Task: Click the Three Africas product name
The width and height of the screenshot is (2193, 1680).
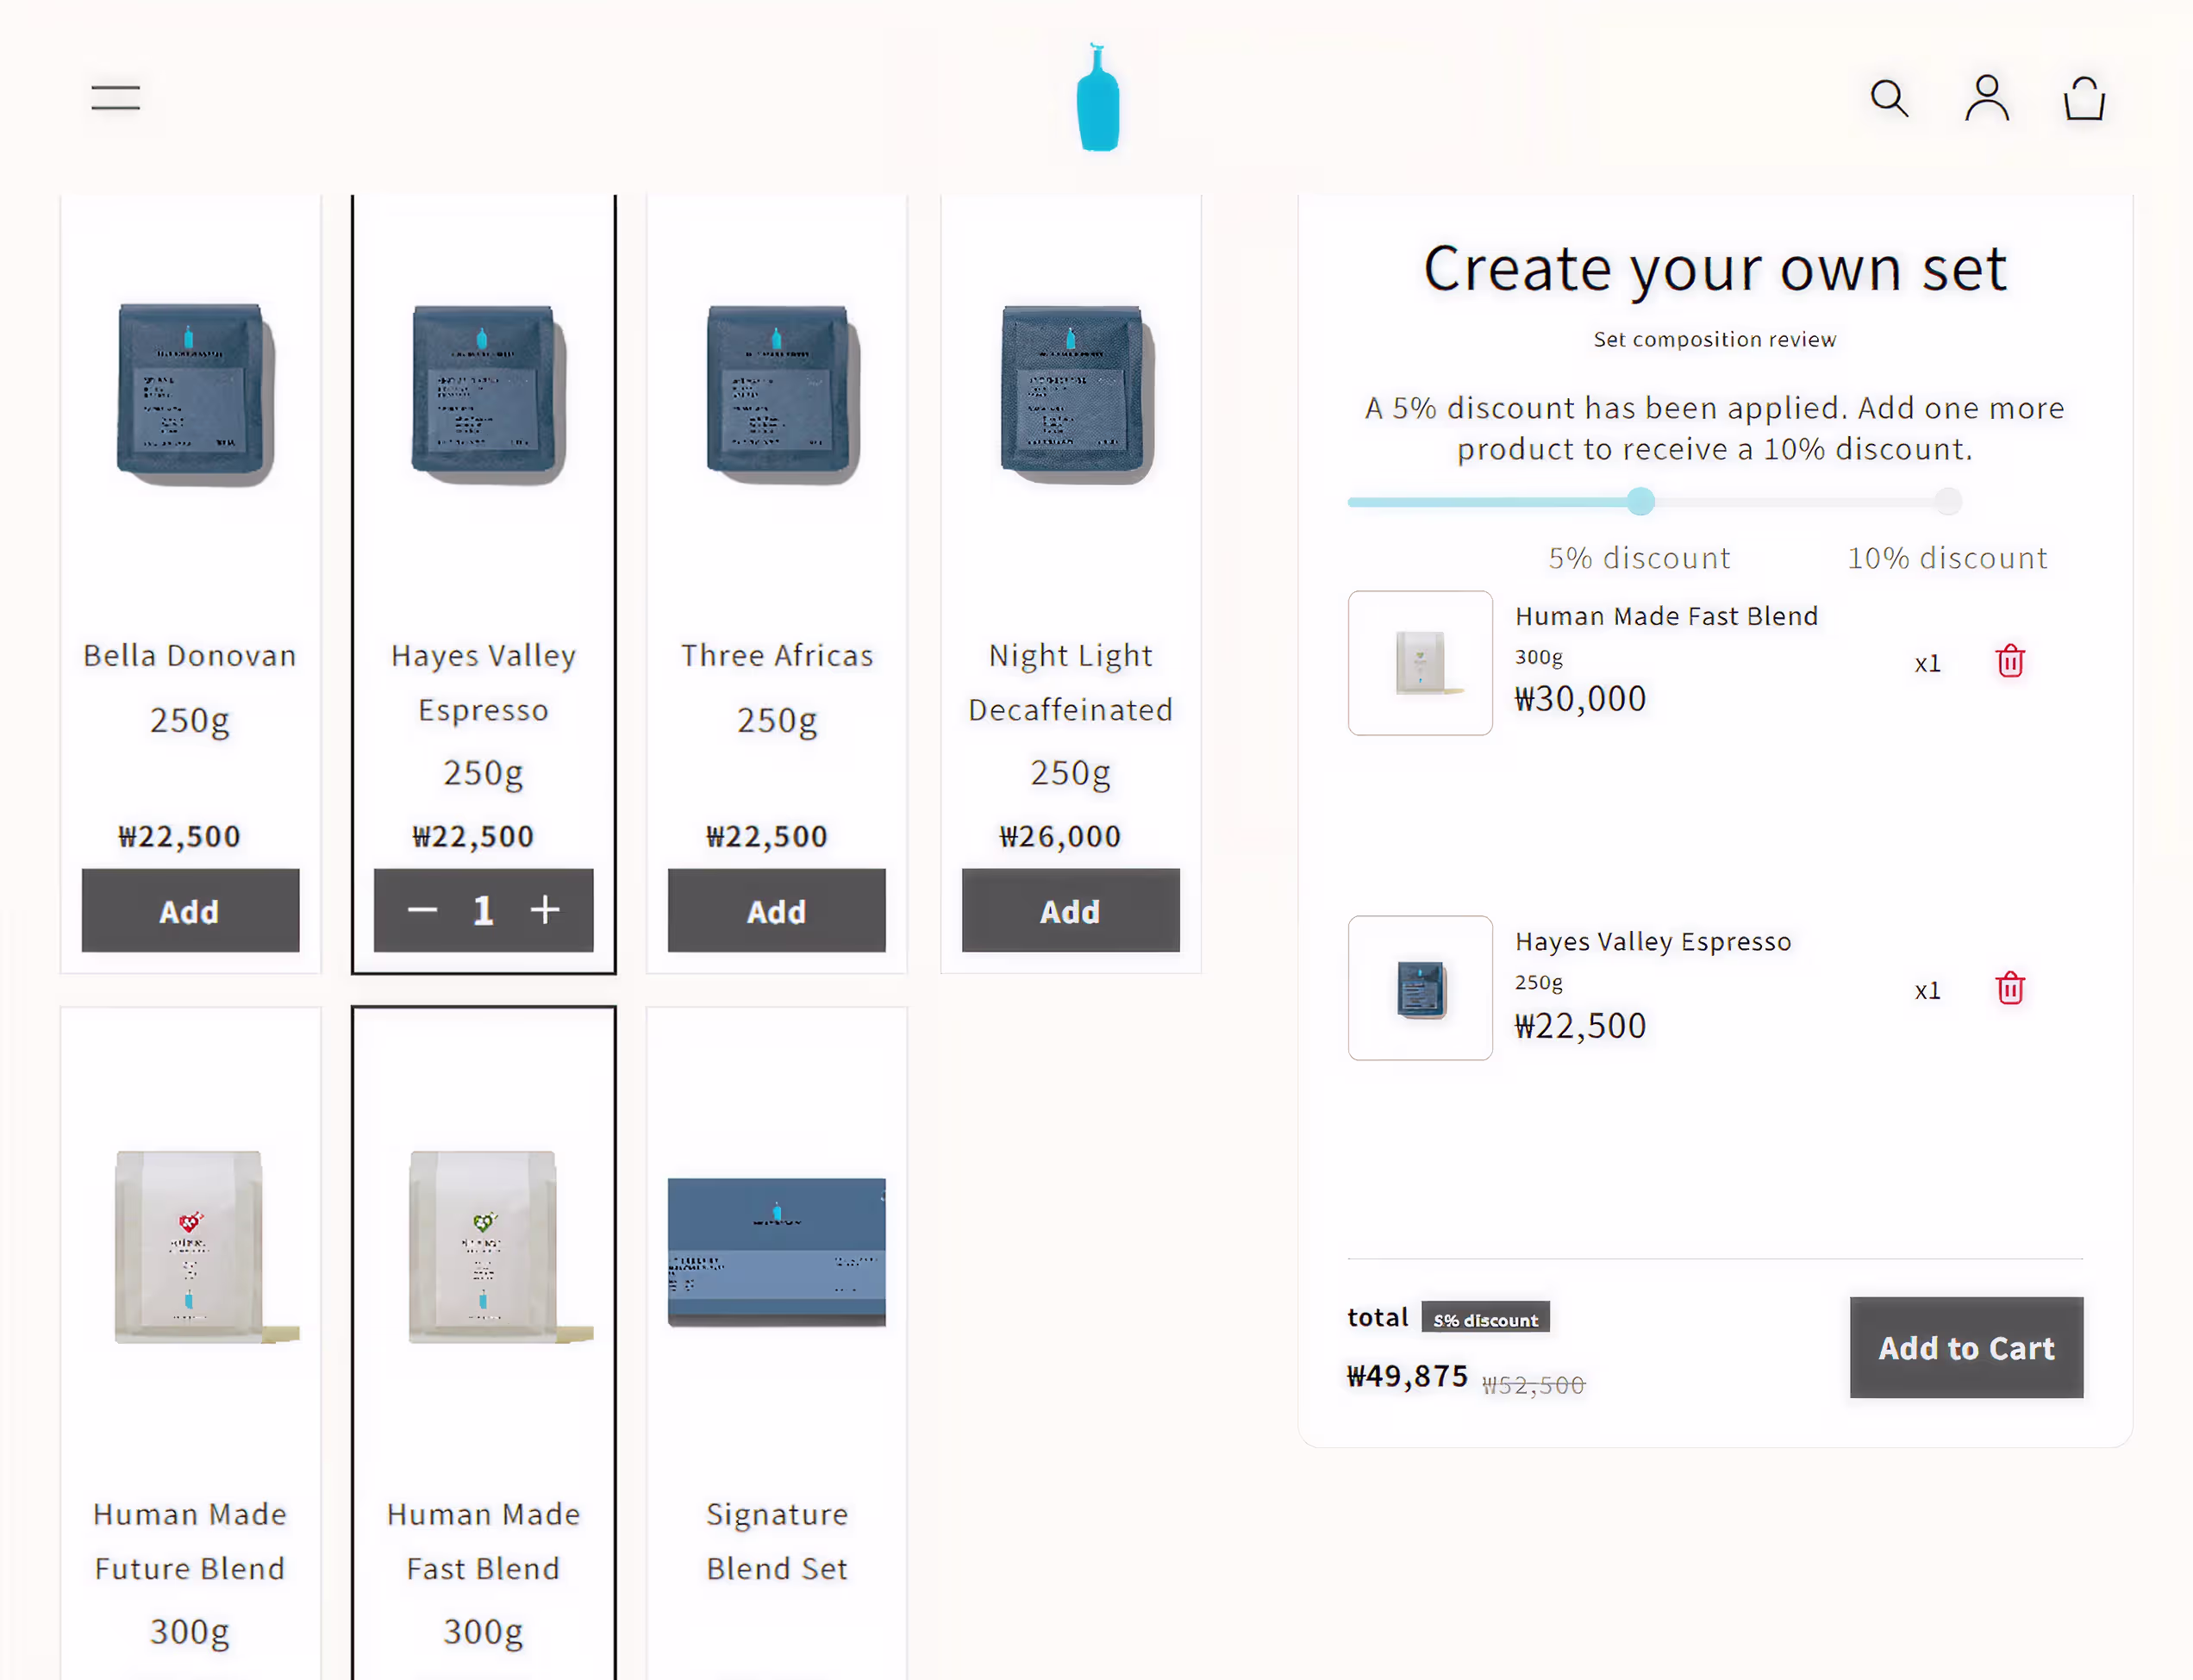Action: (777, 655)
